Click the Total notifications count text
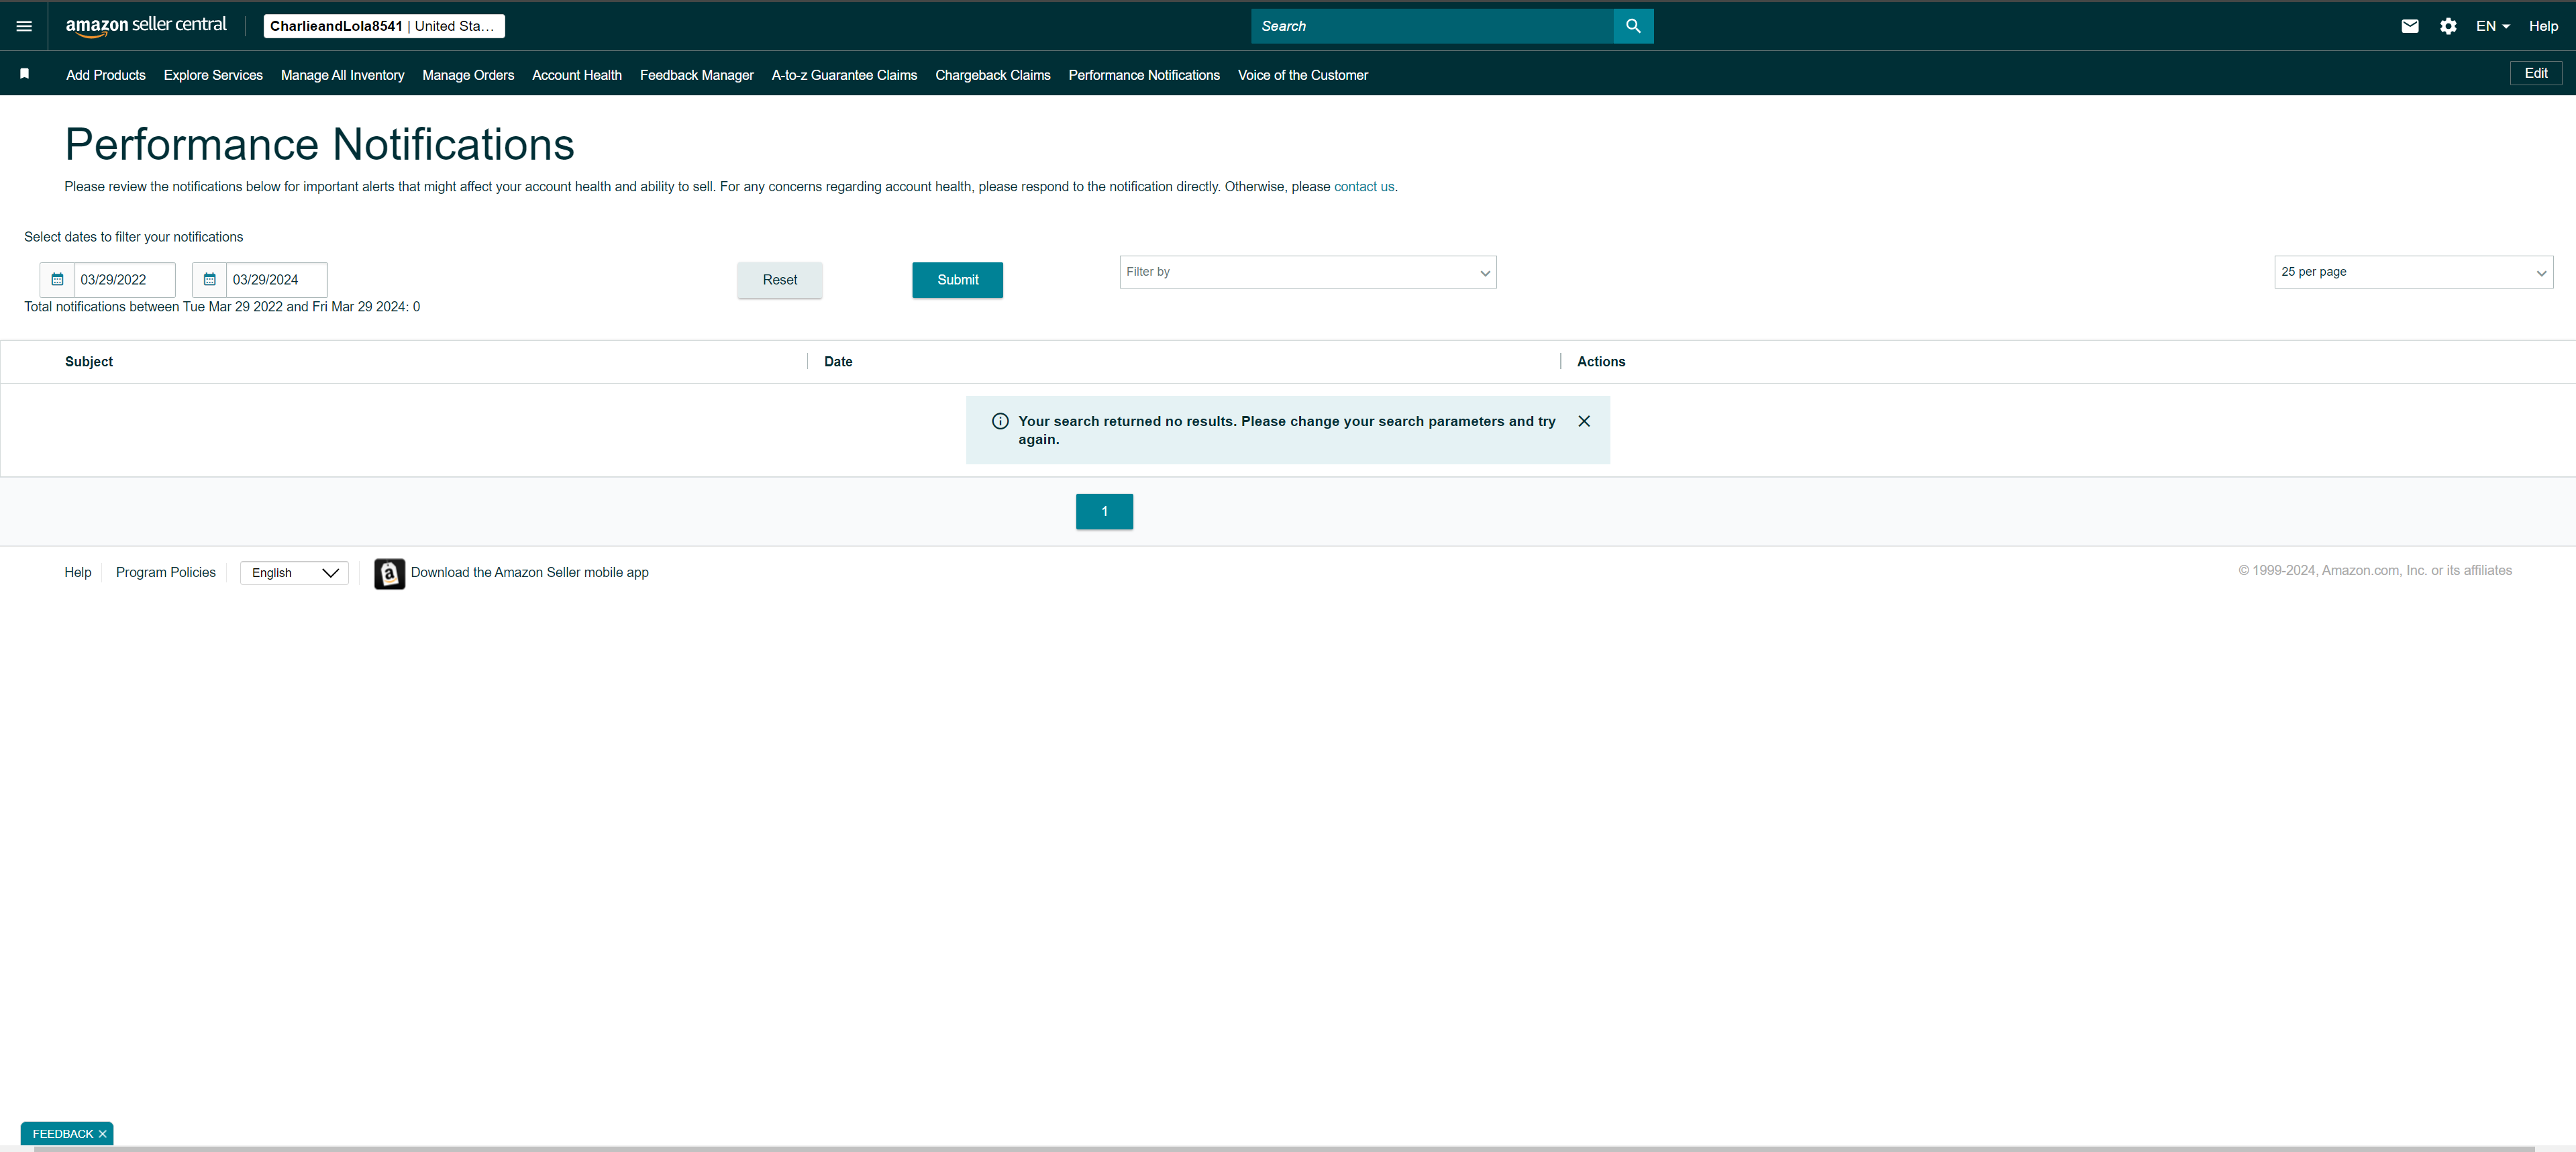The image size is (2576, 1152). [x=222, y=307]
